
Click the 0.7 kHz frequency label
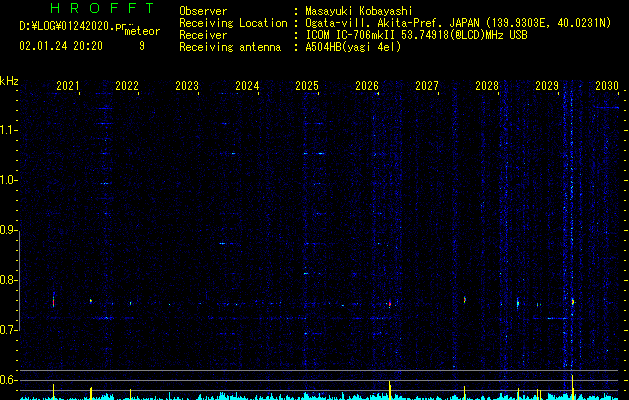coord(8,330)
